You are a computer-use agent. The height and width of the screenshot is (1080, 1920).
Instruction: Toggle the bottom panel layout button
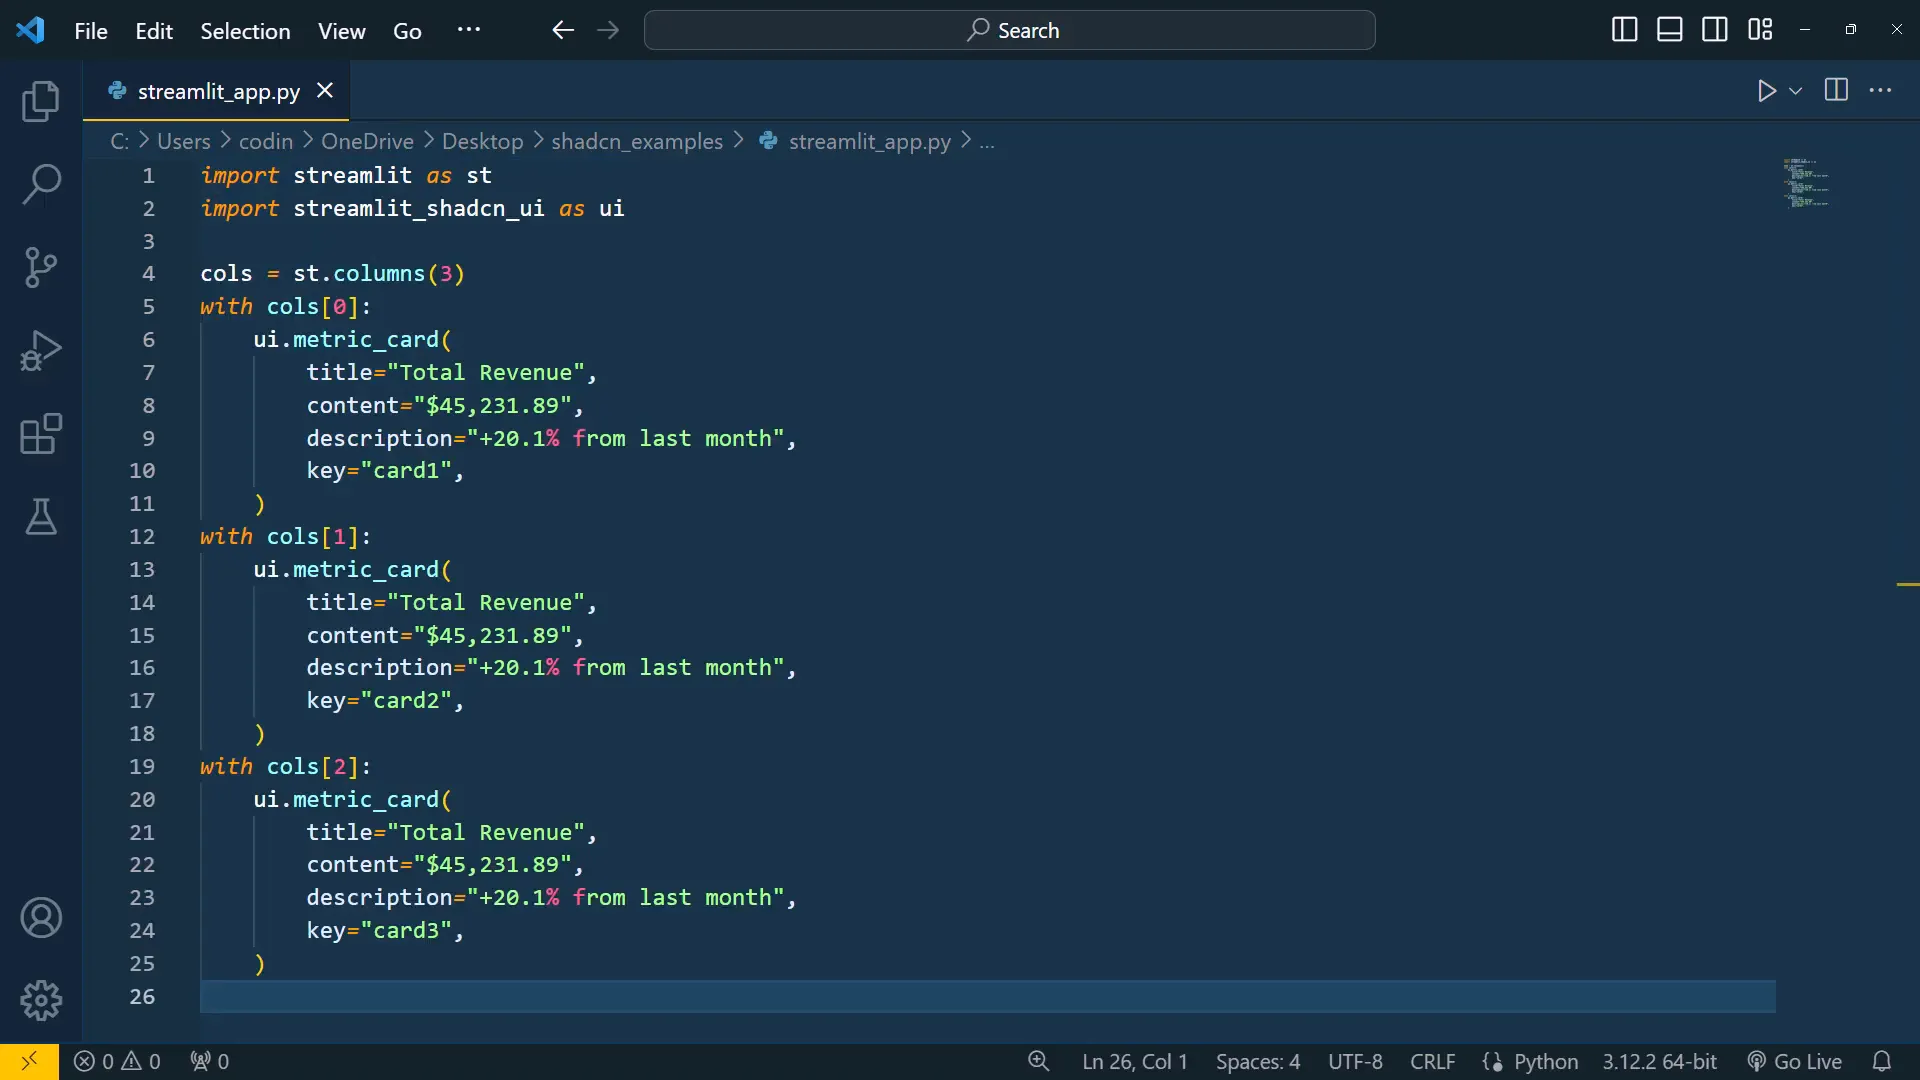tap(1669, 30)
